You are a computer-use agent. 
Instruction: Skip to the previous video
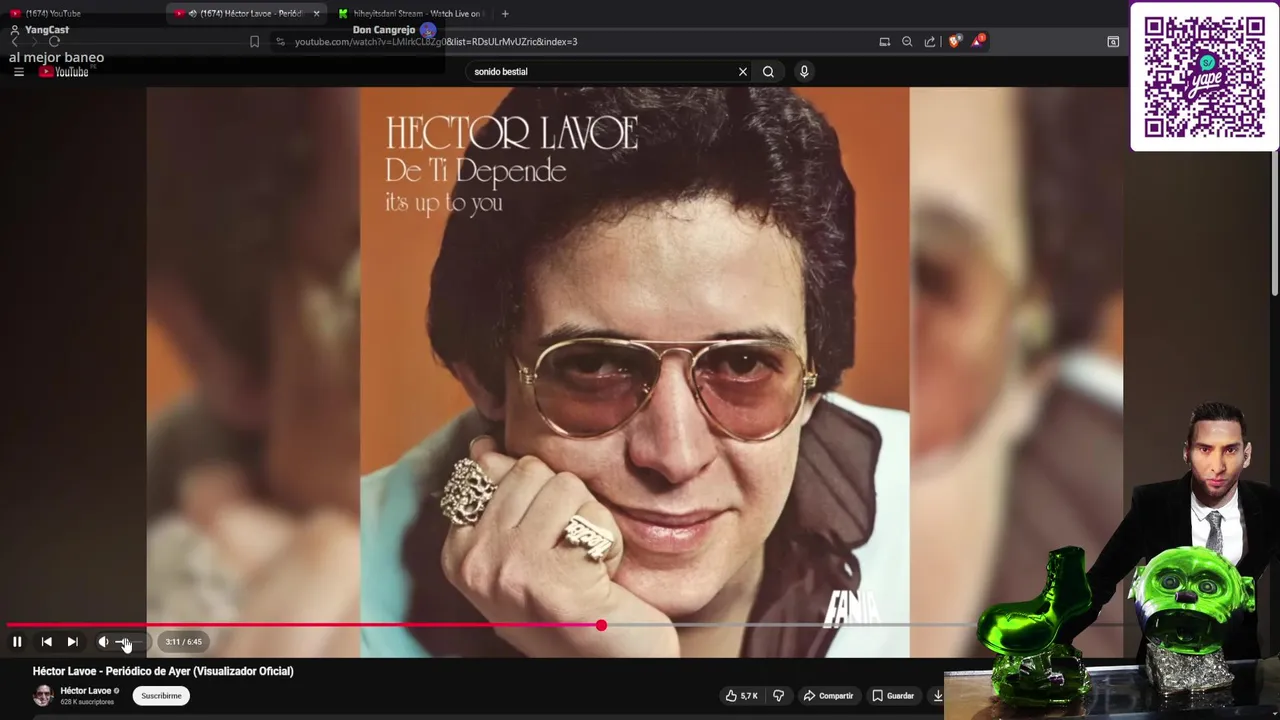click(x=46, y=642)
